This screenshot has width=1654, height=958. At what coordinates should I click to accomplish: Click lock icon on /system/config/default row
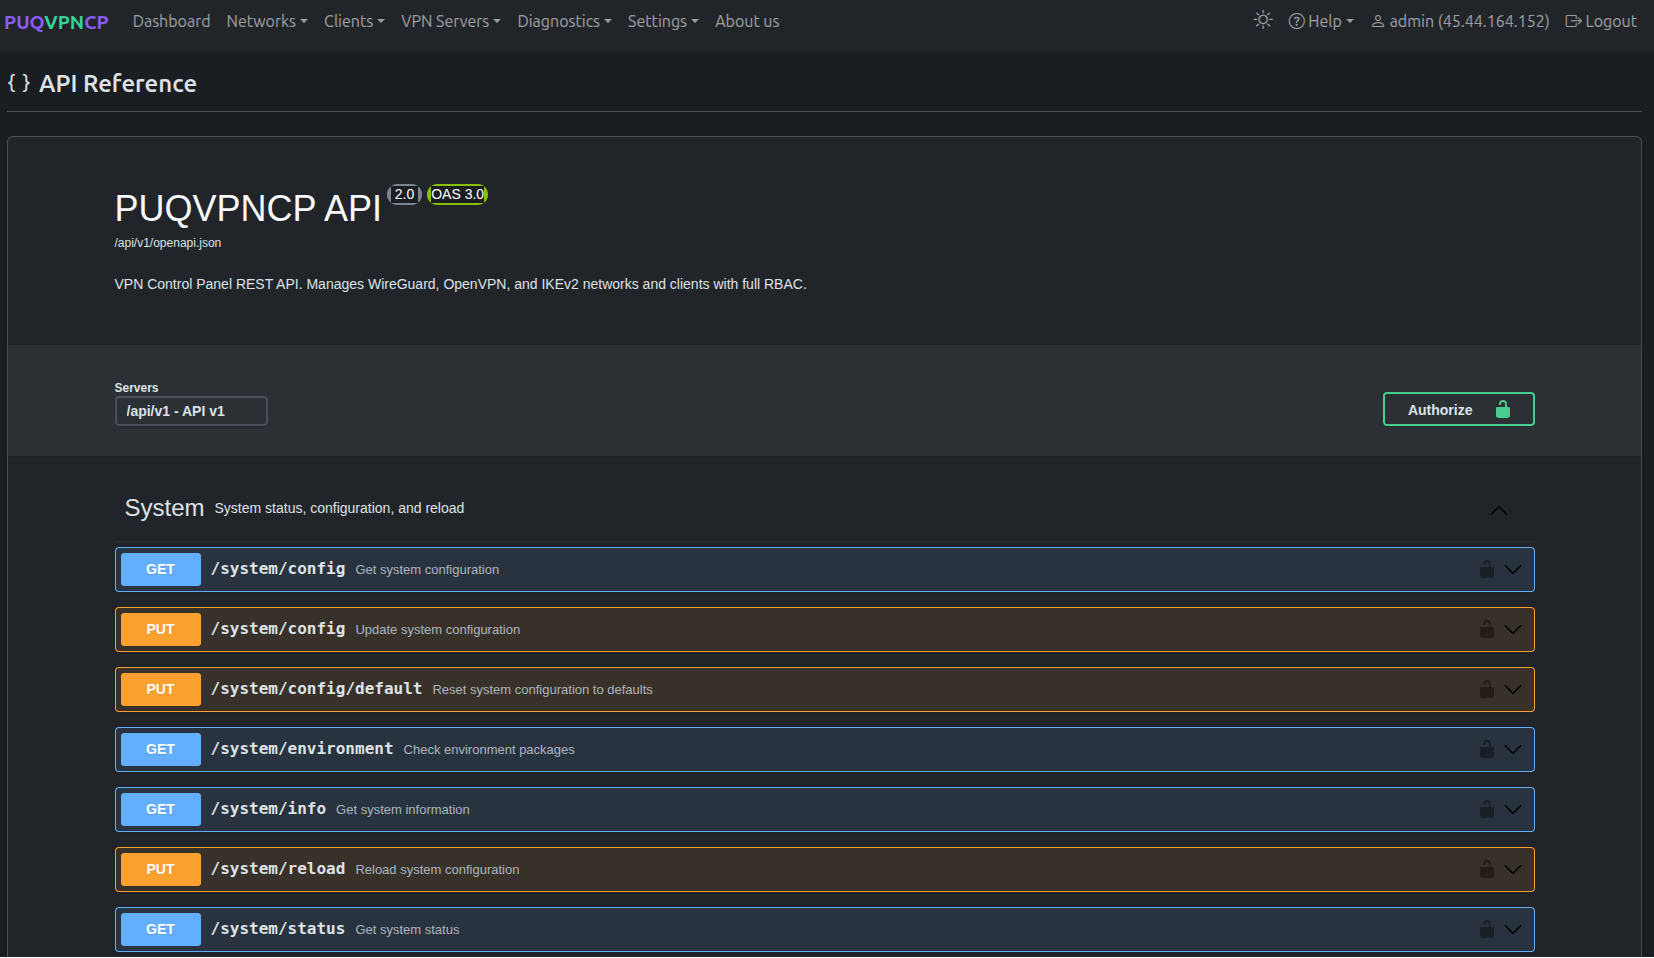[x=1487, y=689]
